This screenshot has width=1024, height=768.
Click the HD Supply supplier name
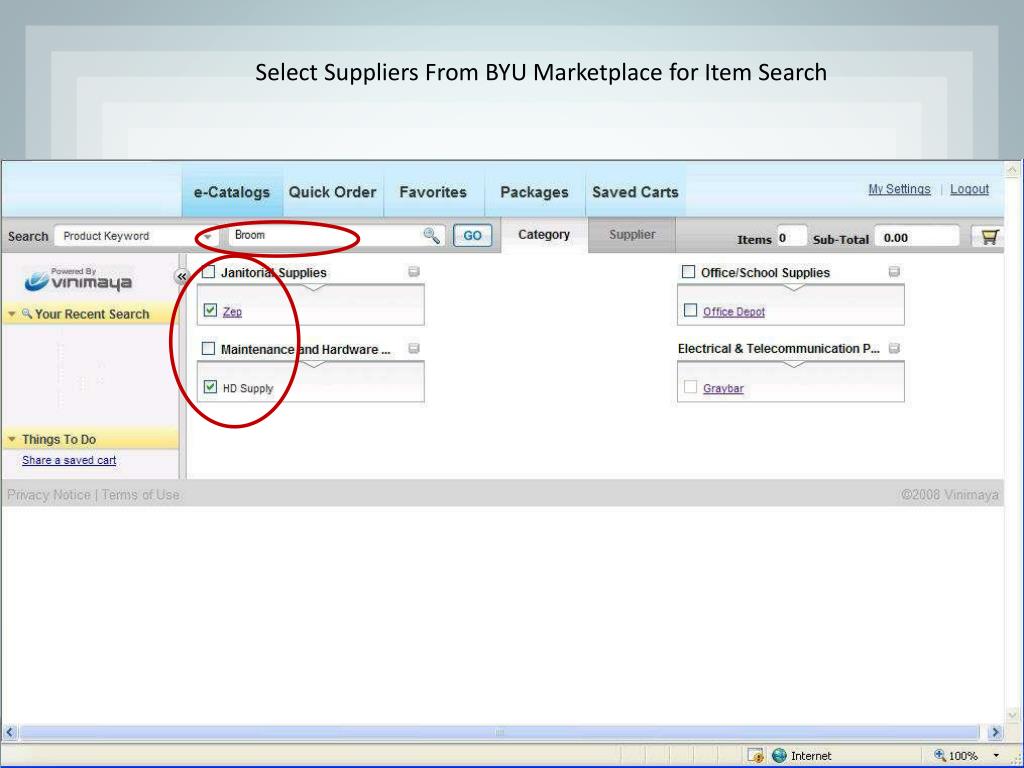pos(248,388)
